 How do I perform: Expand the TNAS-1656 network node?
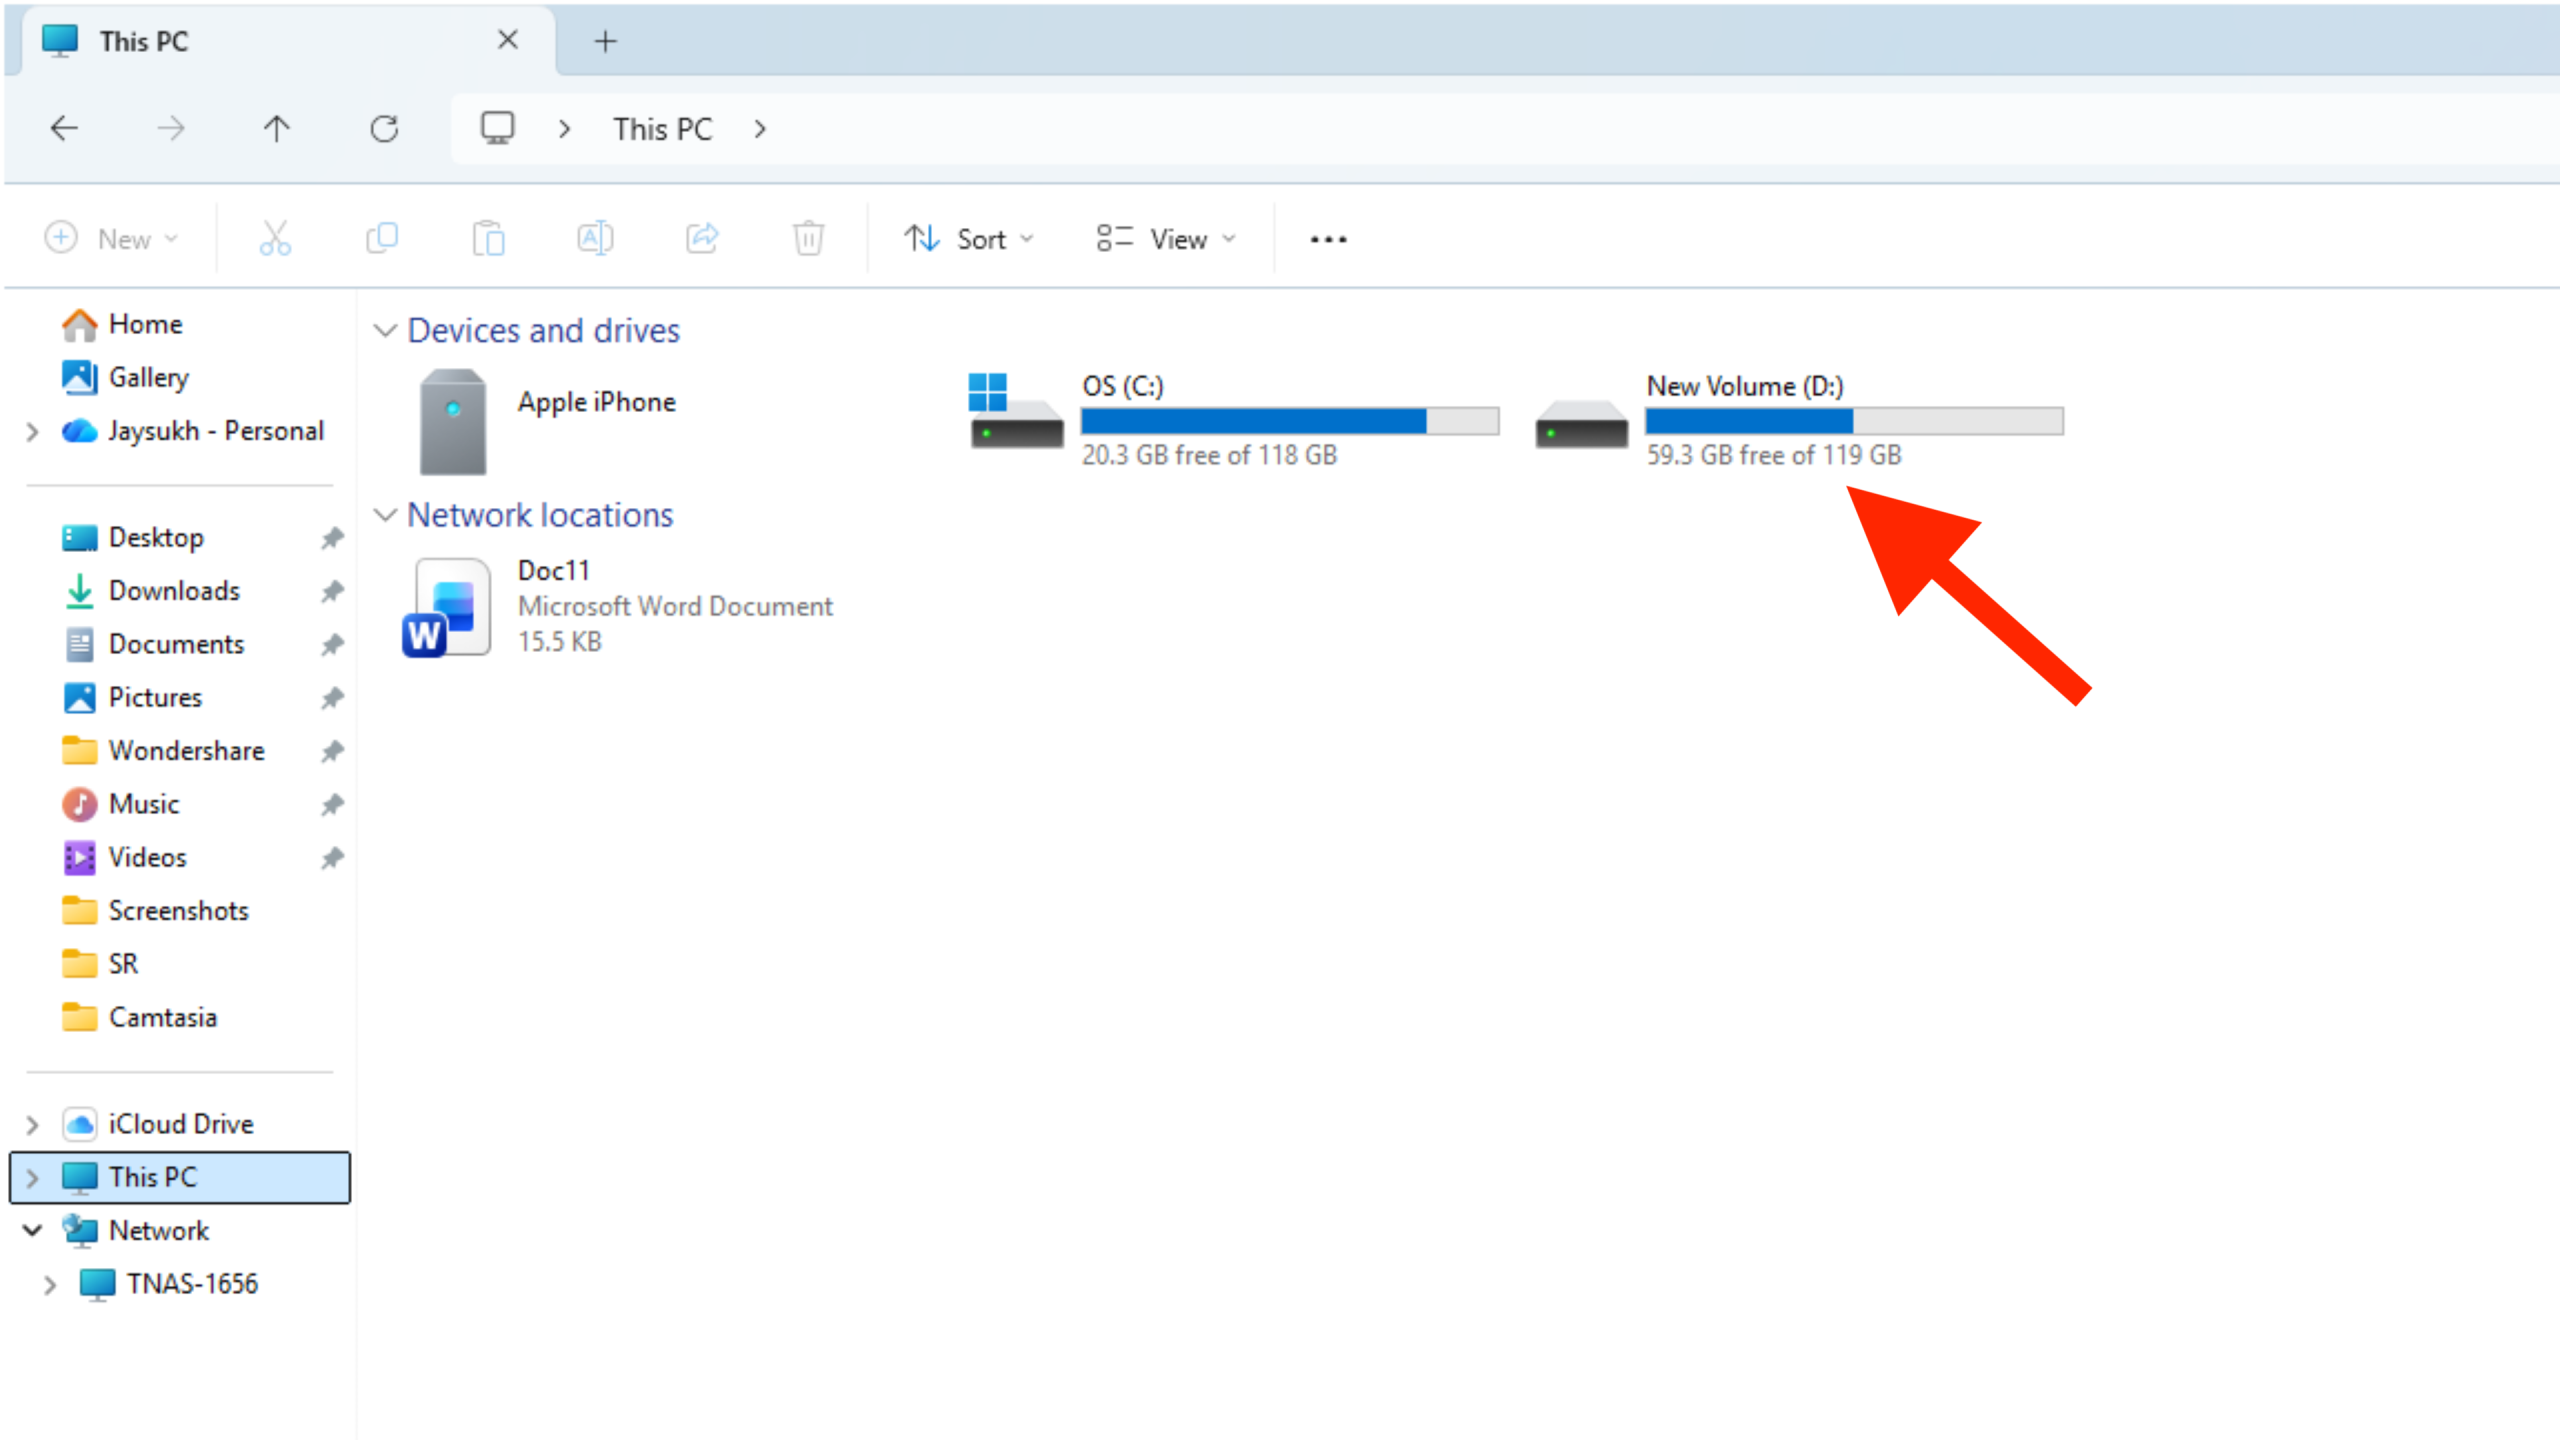coord(50,1285)
